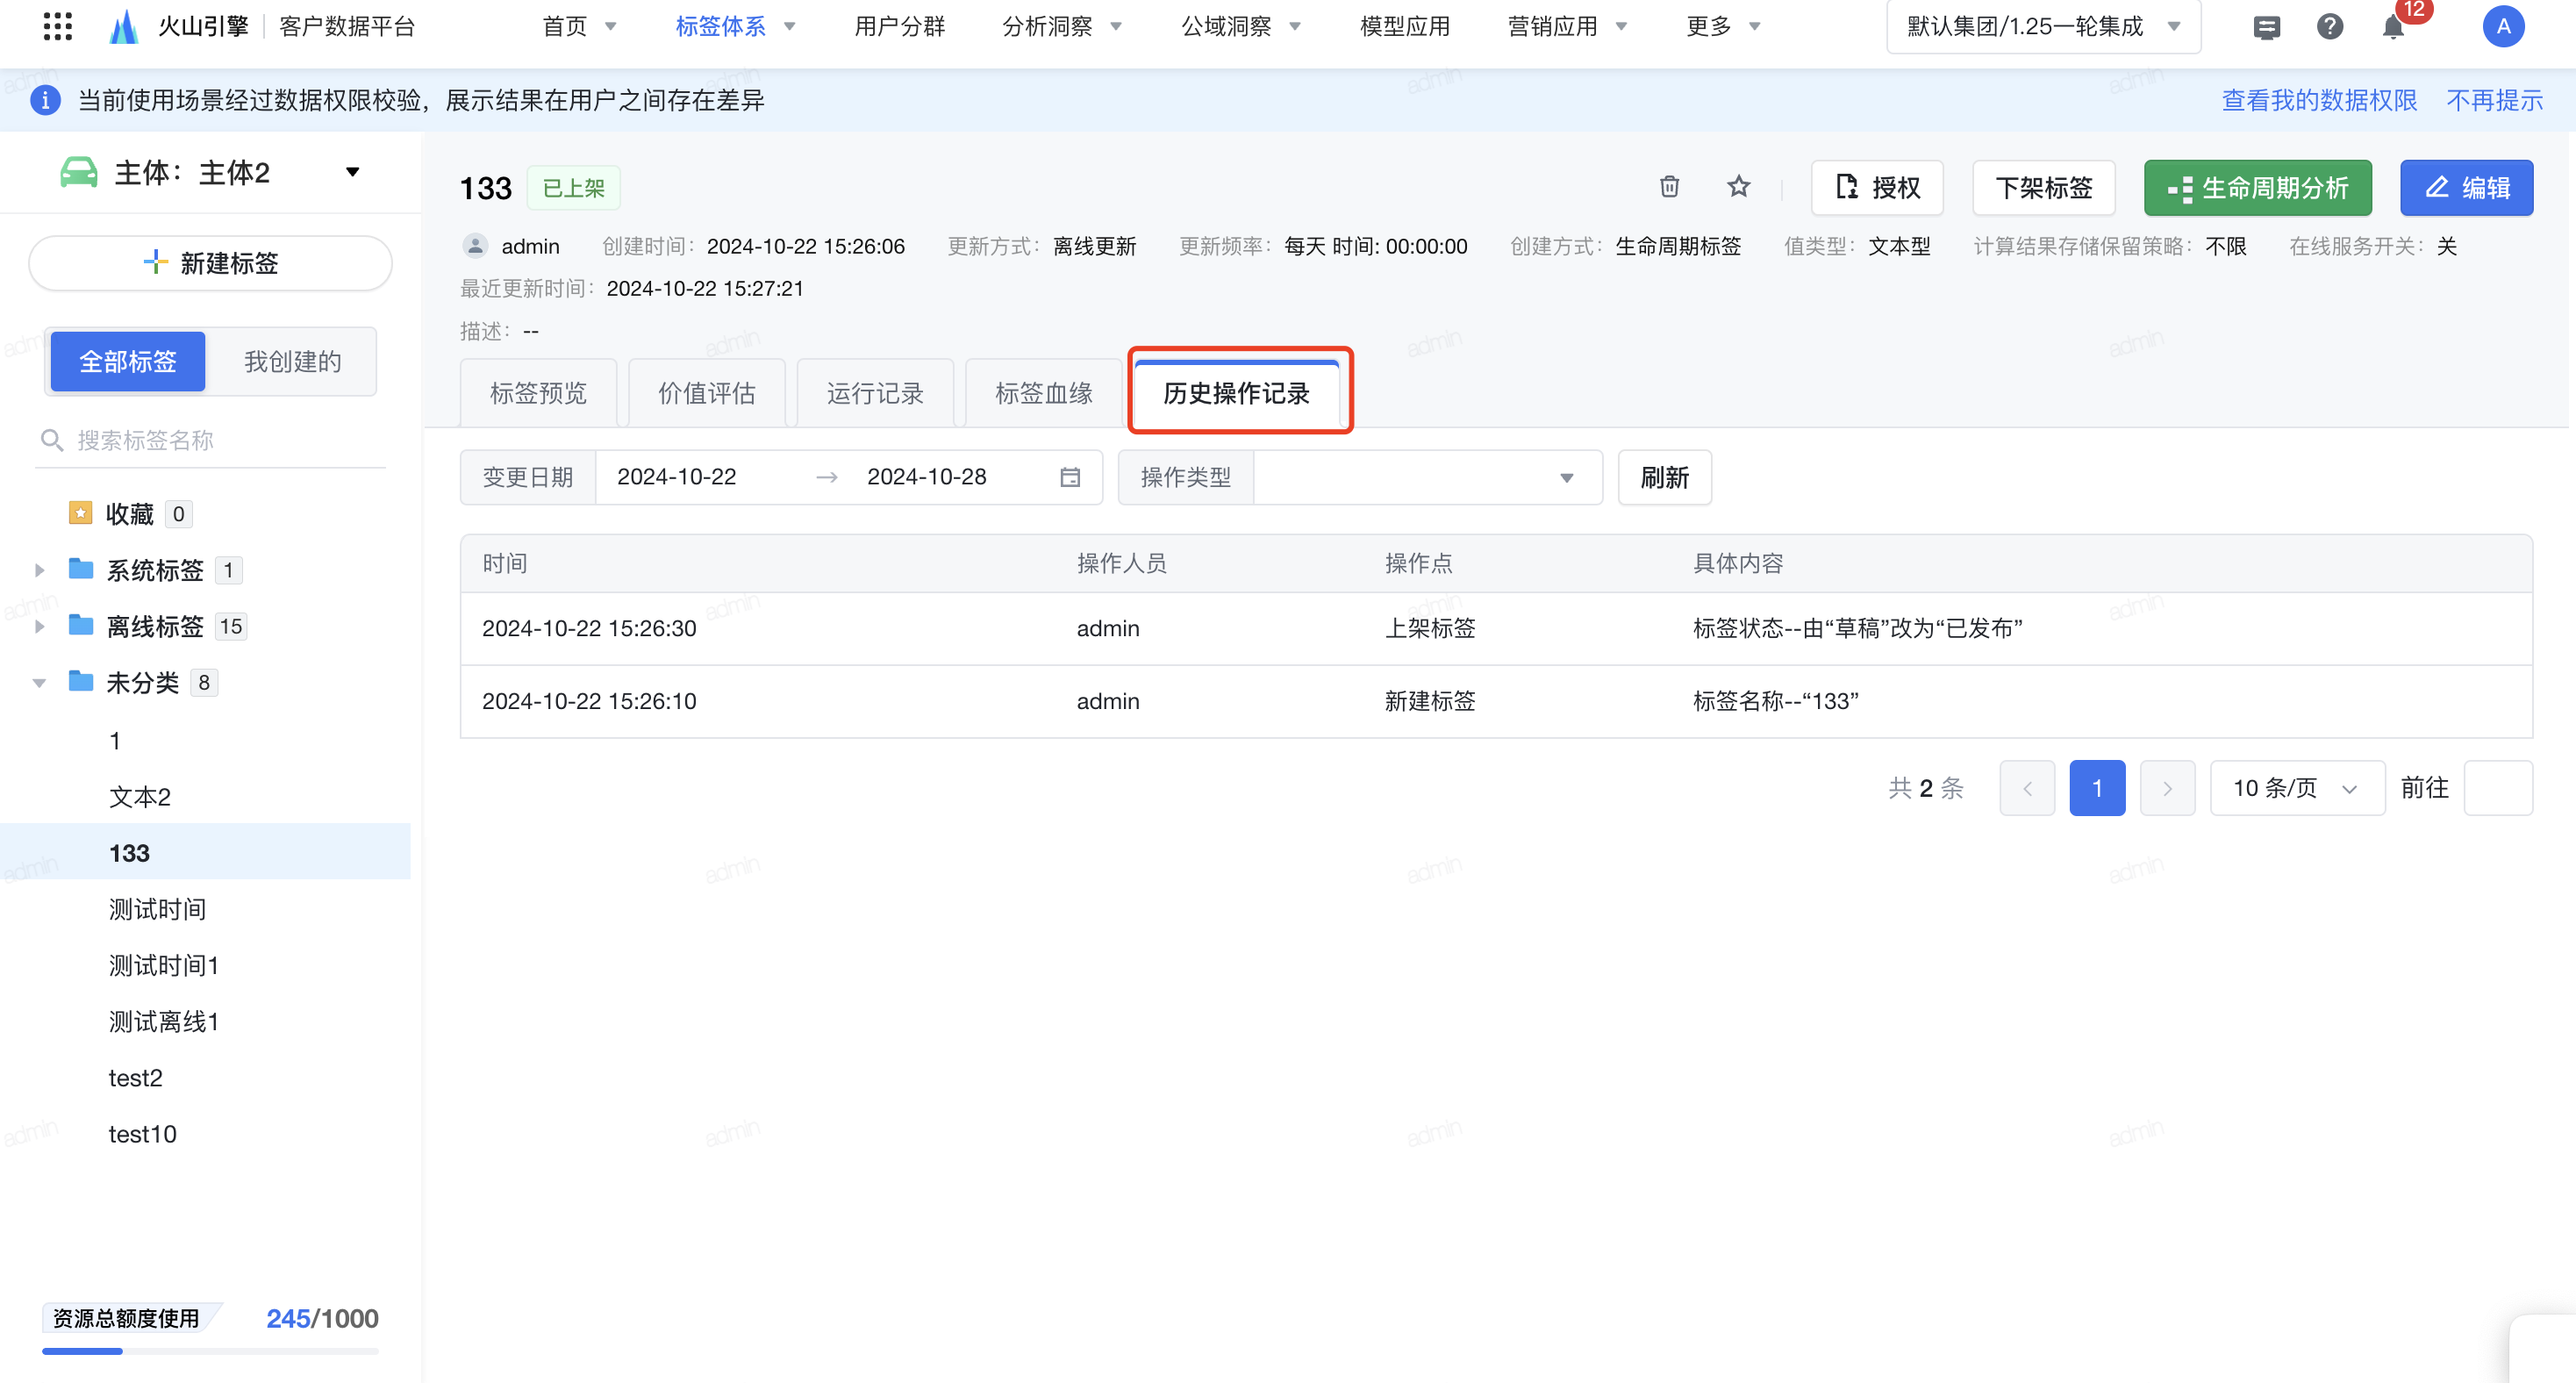Screen dimensions: 2576x1383
Task: Go to 模型应用 in navigation
Action: click(x=1405, y=27)
